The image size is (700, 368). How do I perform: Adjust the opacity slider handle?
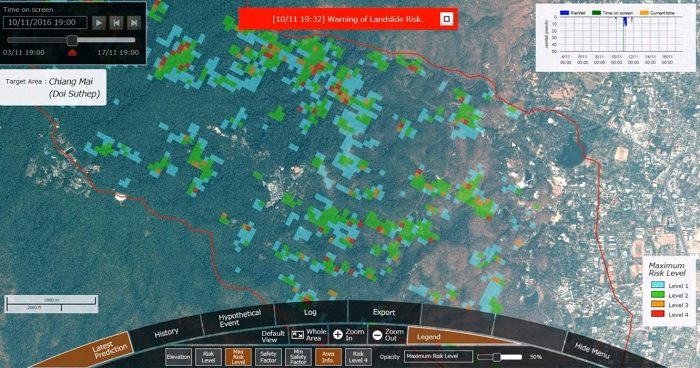496,357
